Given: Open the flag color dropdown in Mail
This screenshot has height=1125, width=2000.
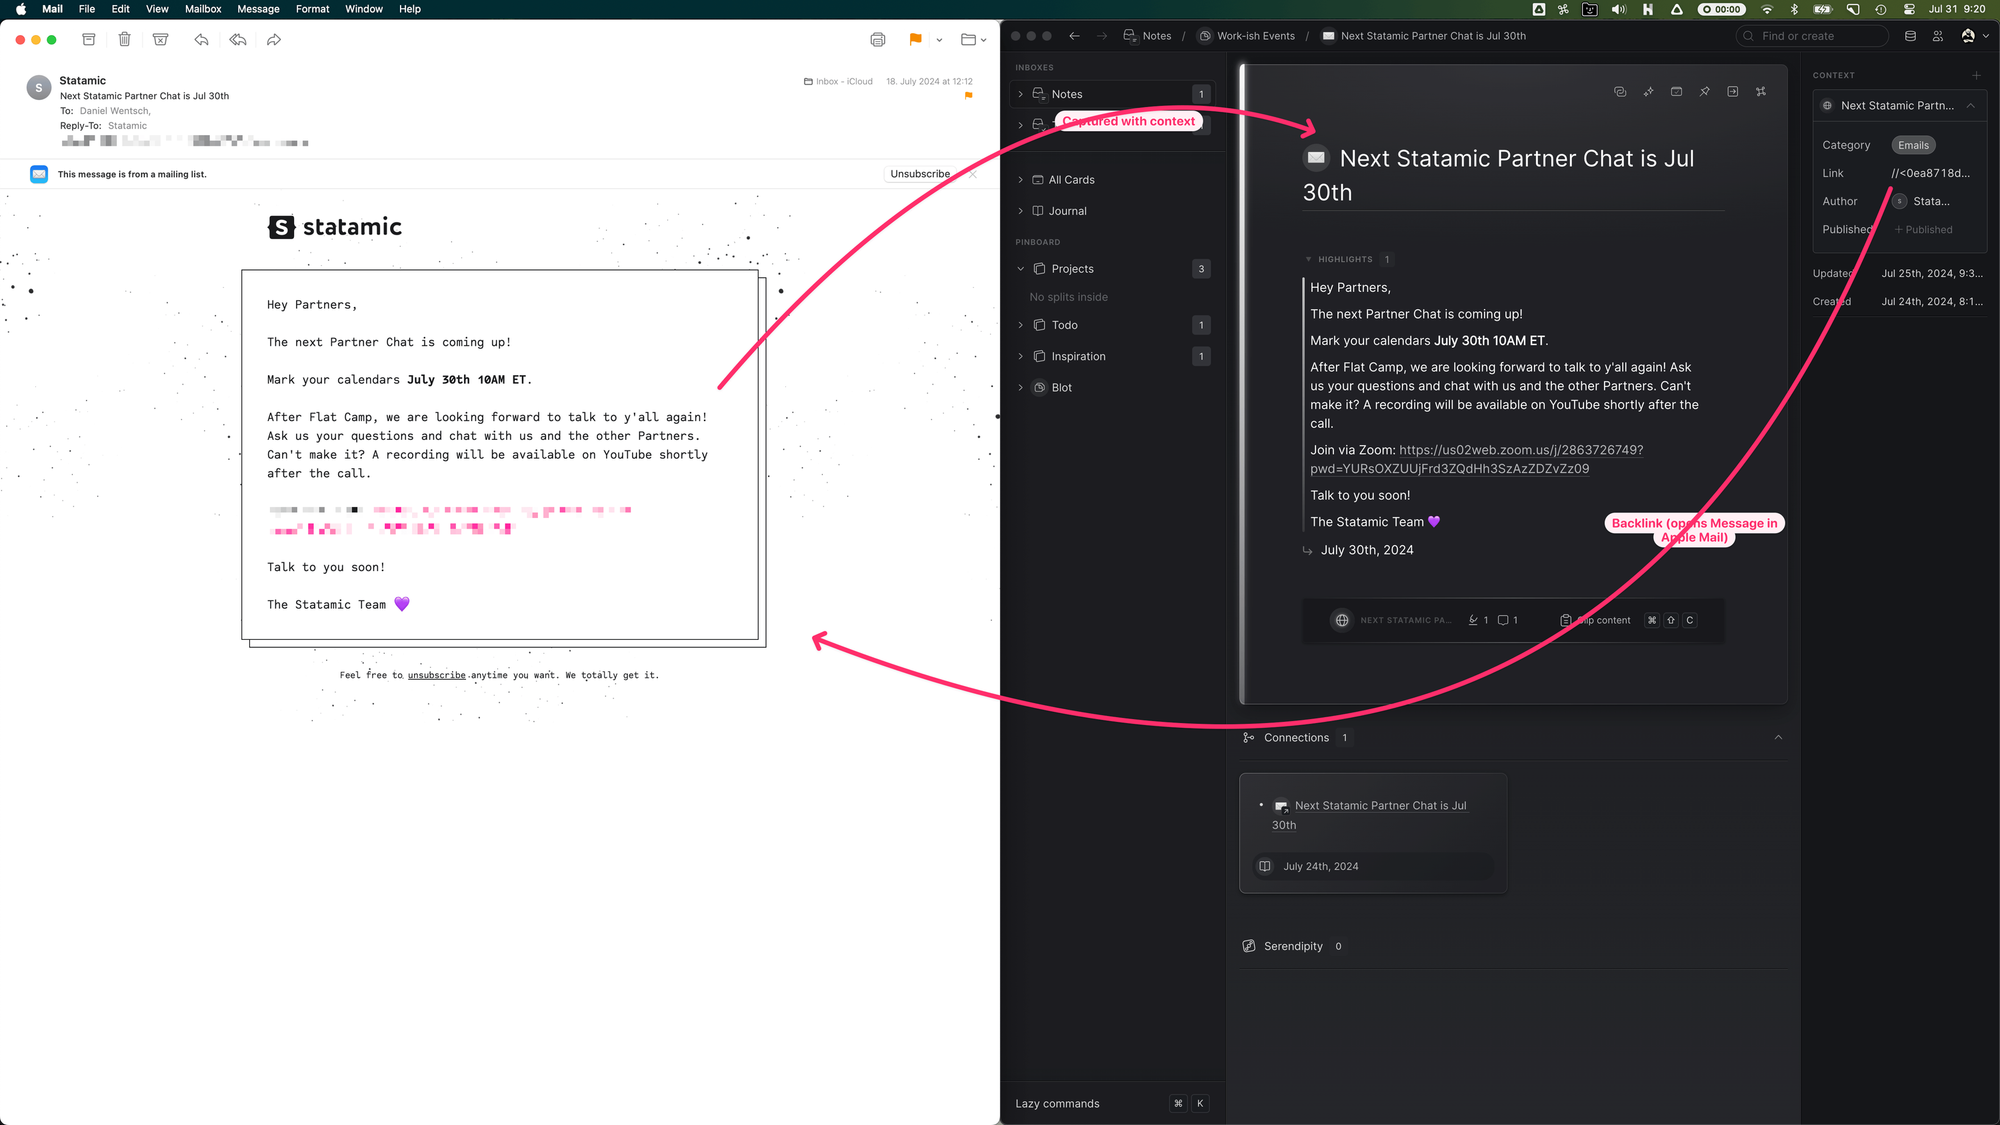Looking at the screenshot, I should [938, 40].
